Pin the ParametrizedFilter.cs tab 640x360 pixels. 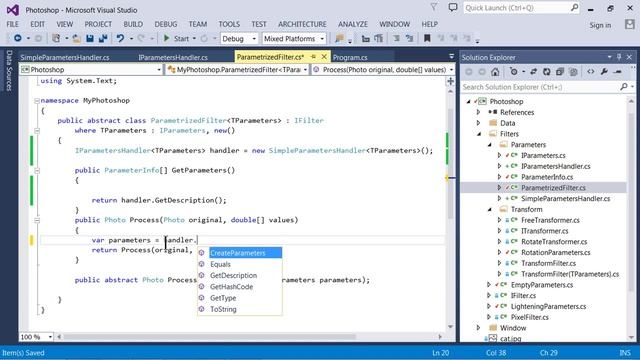pos(313,57)
